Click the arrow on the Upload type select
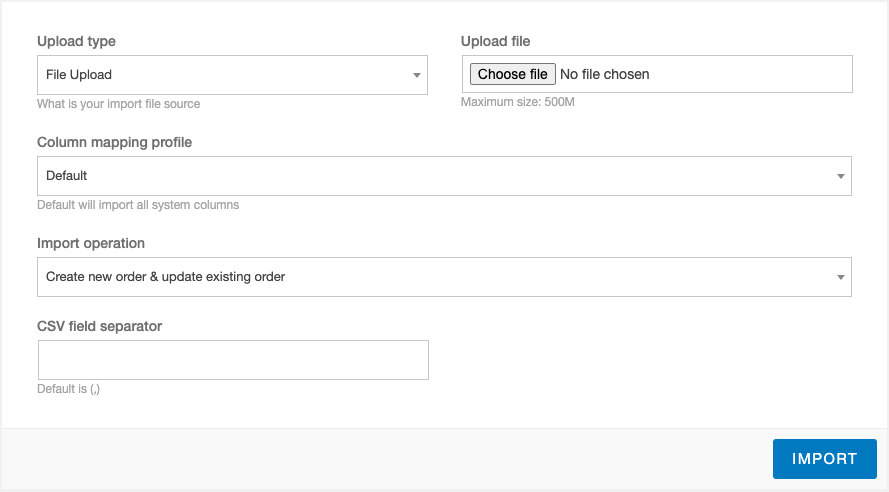Viewport: 889px width, 492px height. point(417,75)
